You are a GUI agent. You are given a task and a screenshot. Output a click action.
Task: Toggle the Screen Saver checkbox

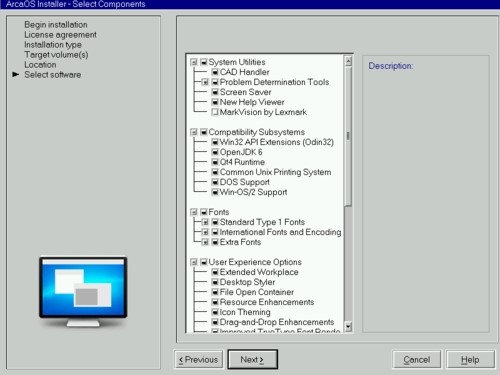coord(215,92)
